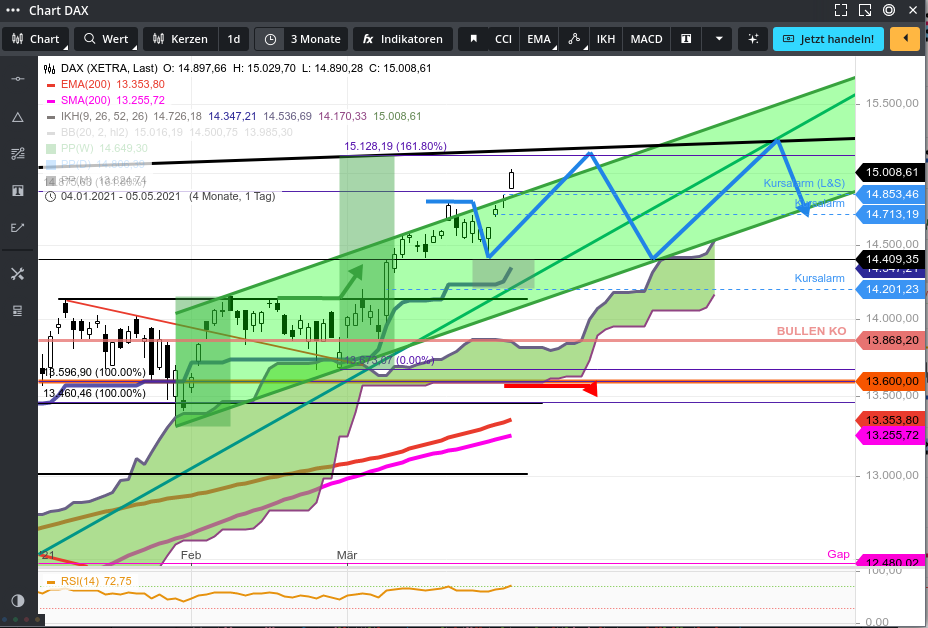928x628 pixels.
Task: Click the 15.128,19 (161.80%) Fibonacci label
Action: [395, 146]
